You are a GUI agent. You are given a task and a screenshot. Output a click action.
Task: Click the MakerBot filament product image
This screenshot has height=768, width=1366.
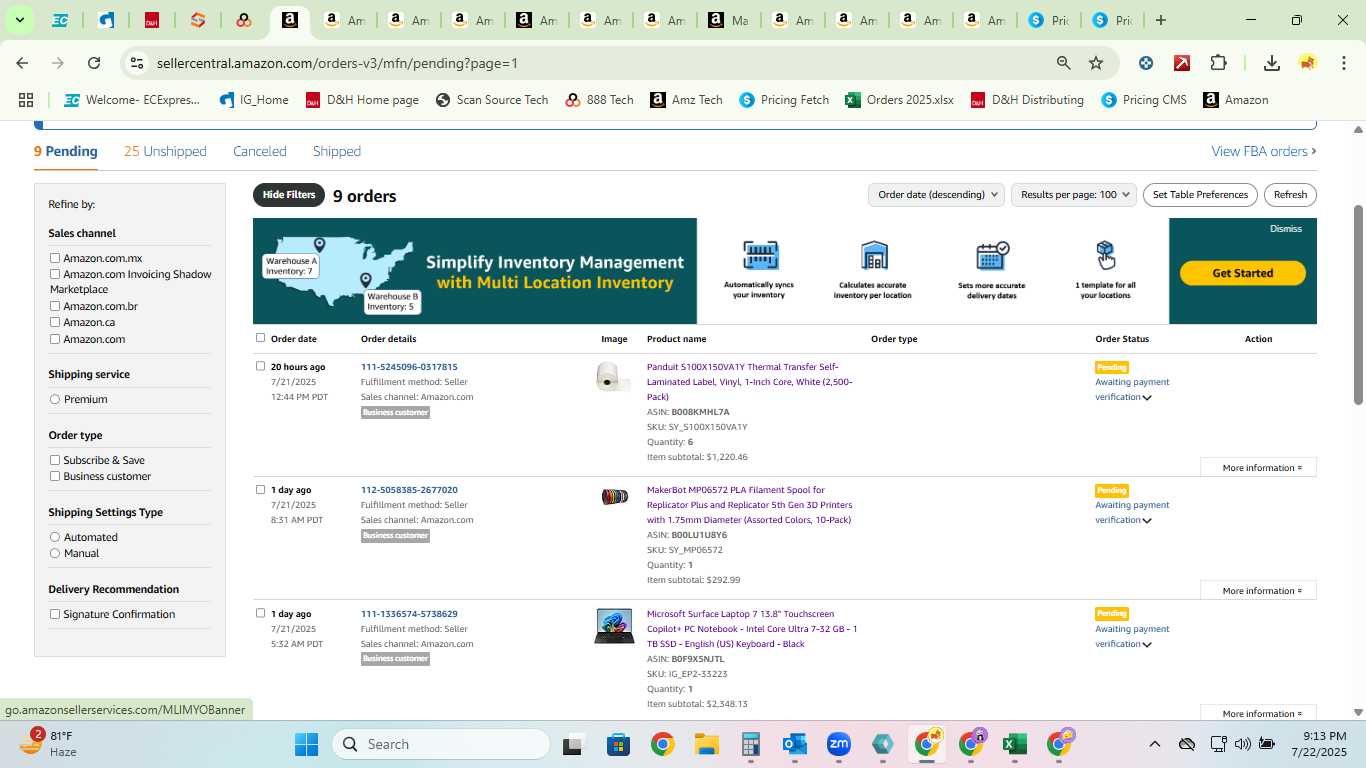pyautogui.click(x=614, y=497)
